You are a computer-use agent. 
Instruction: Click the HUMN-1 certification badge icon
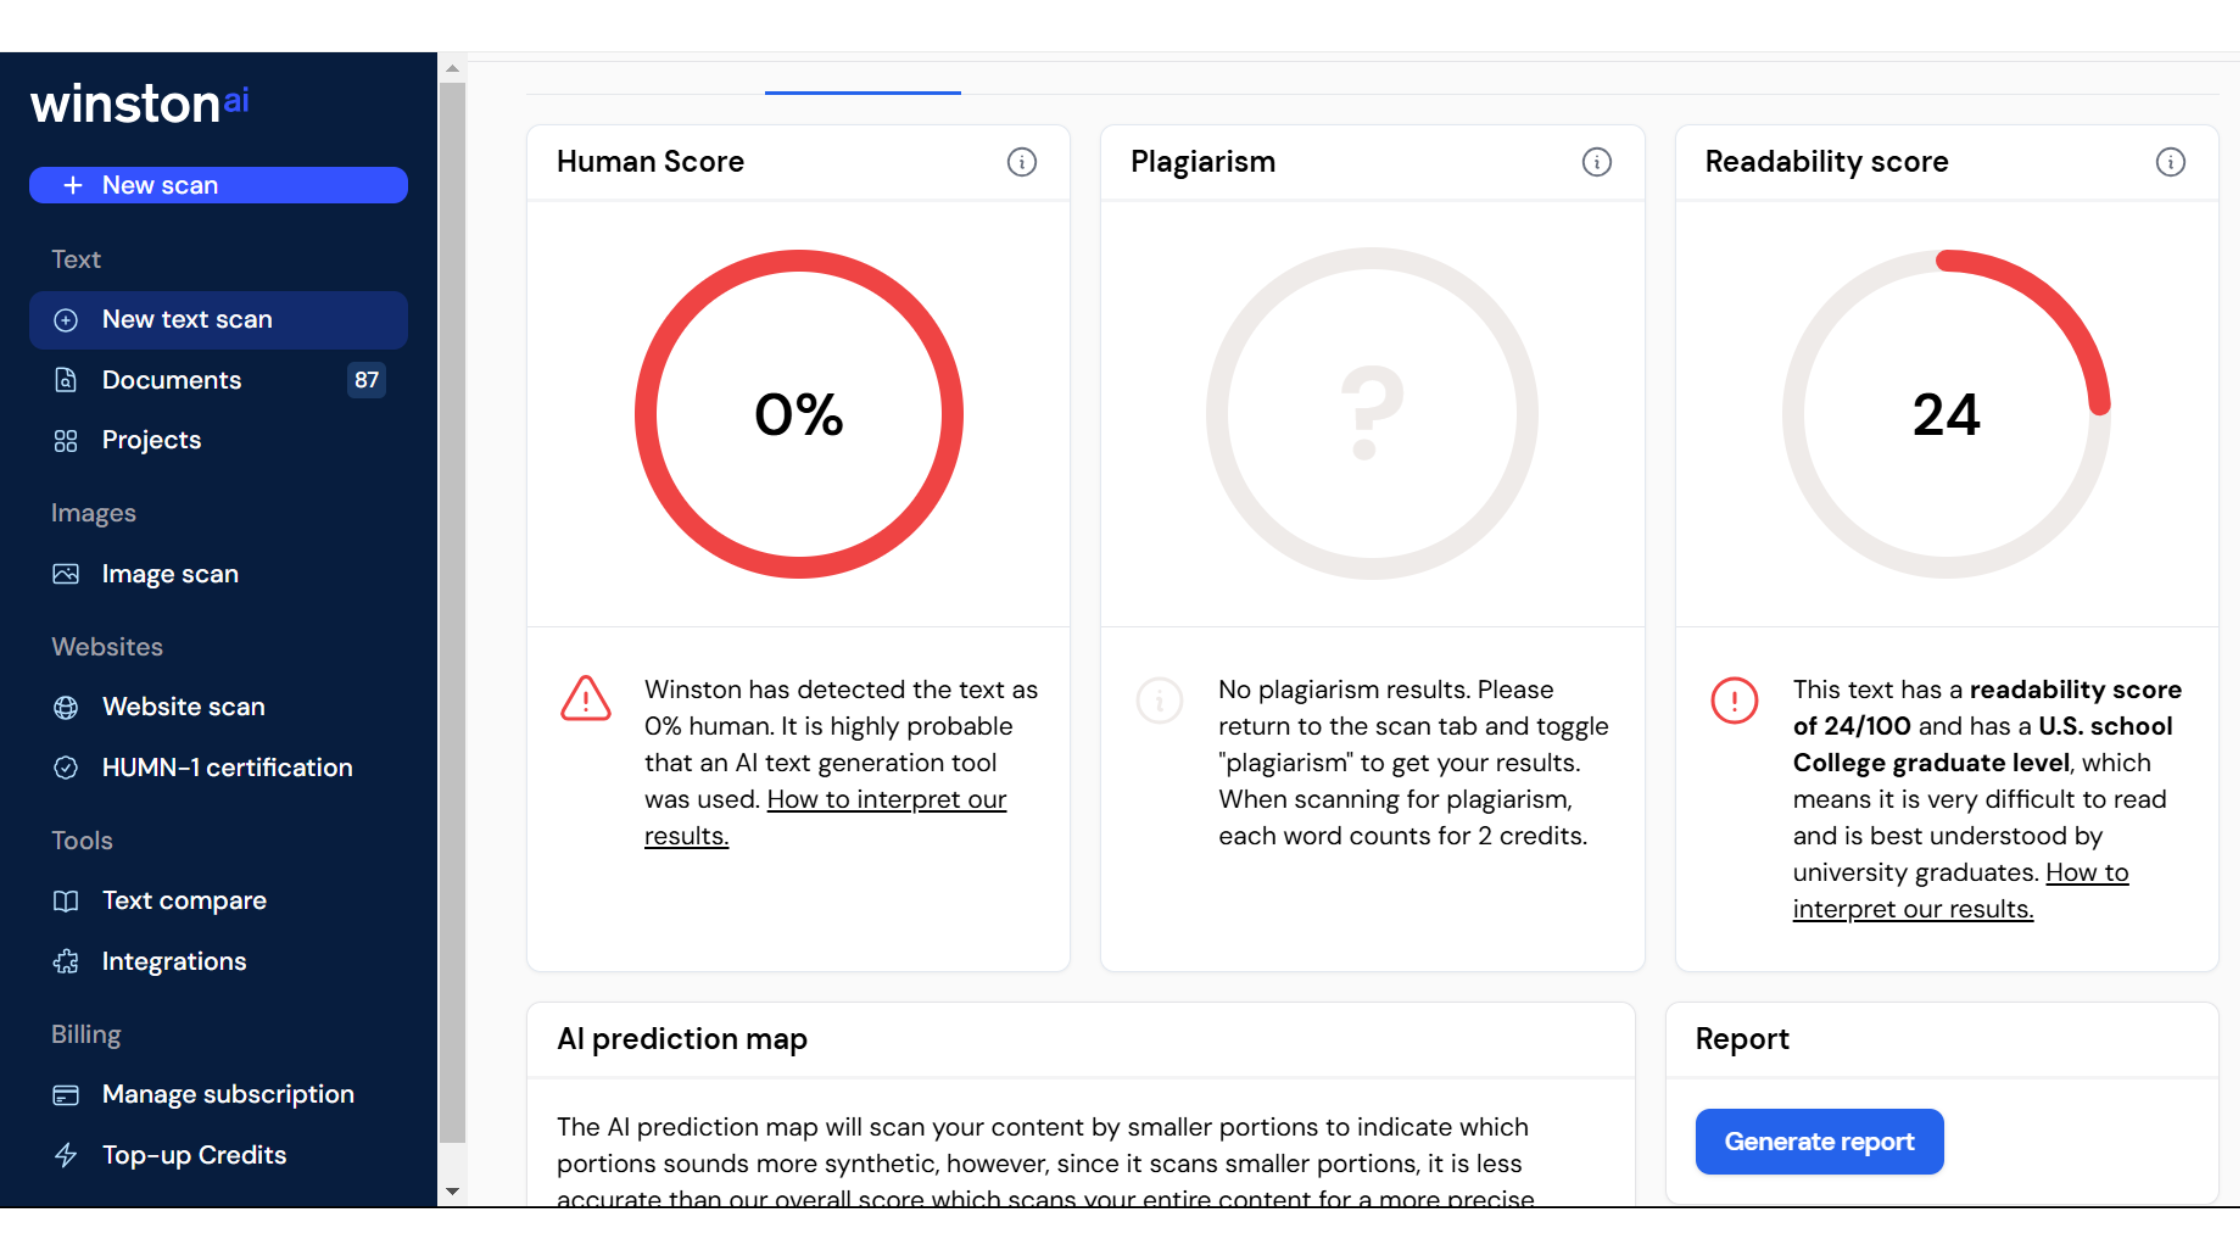coord(66,768)
